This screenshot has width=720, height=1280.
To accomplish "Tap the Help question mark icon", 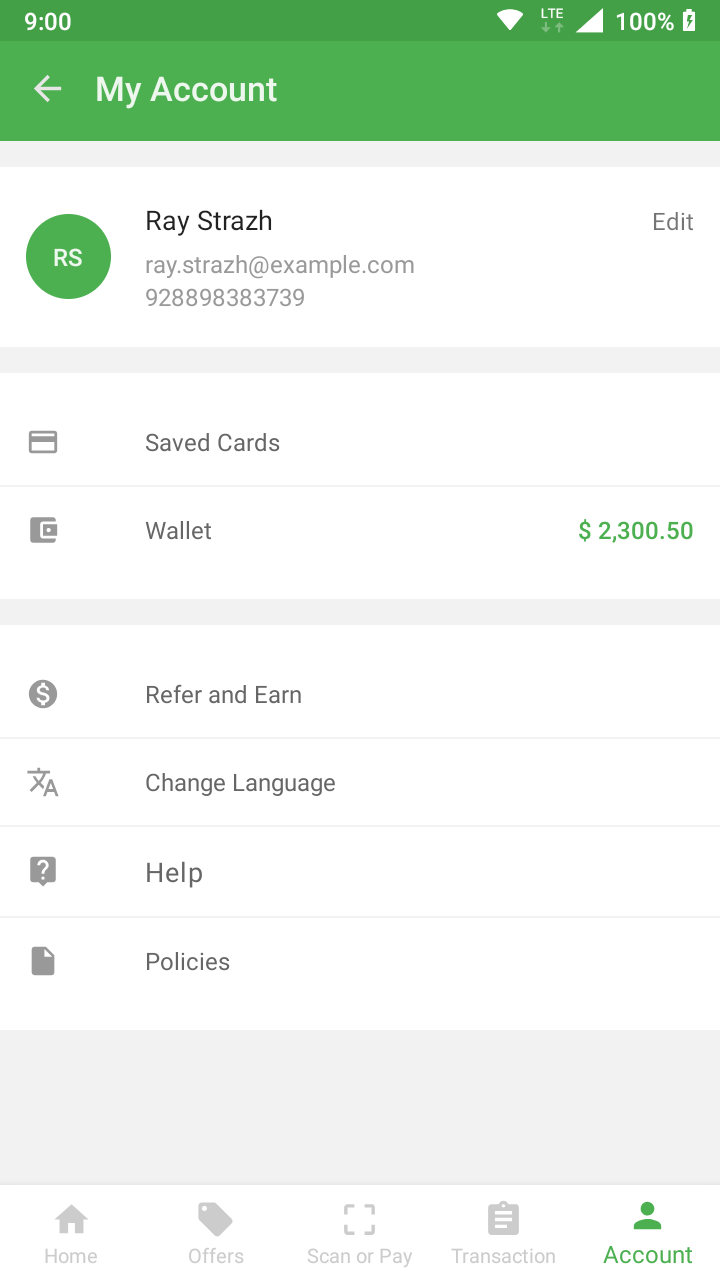I will coord(43,872).
